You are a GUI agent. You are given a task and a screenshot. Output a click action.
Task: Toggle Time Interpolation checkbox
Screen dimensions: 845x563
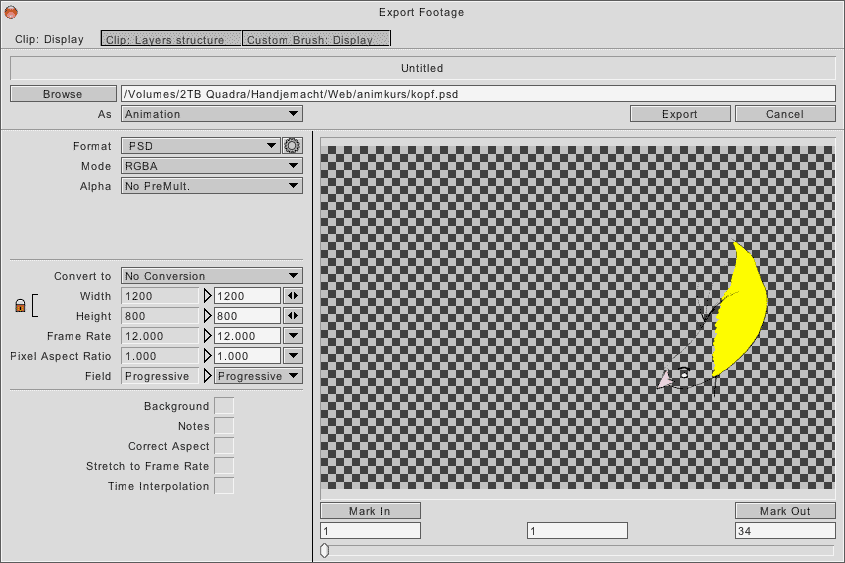[224, 485]
